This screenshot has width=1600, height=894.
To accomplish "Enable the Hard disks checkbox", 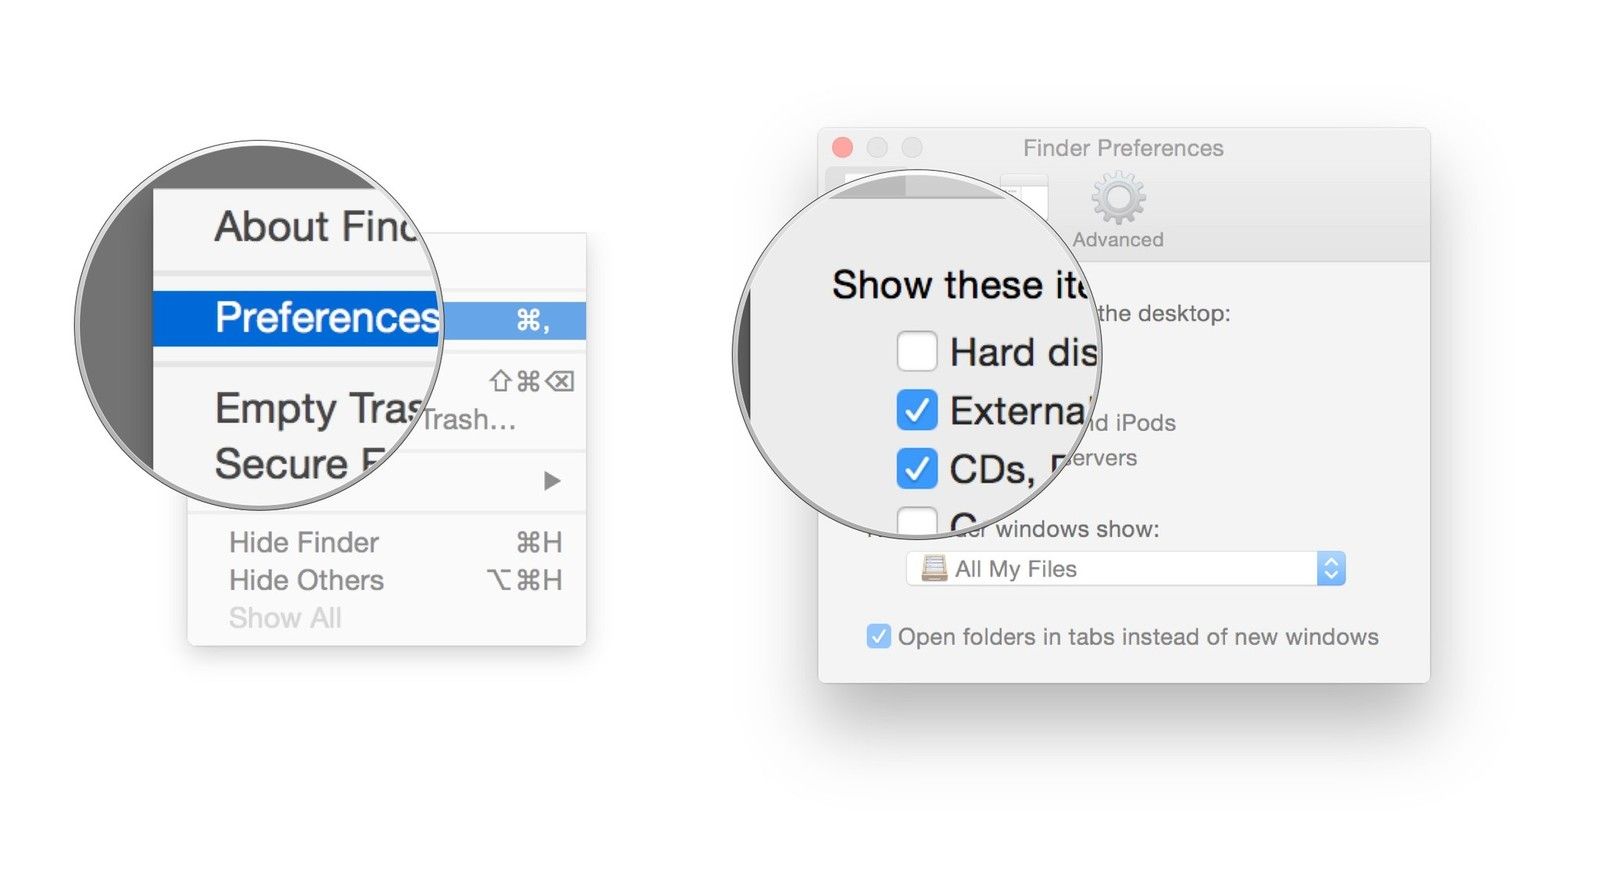I will (x=917, y=352).
